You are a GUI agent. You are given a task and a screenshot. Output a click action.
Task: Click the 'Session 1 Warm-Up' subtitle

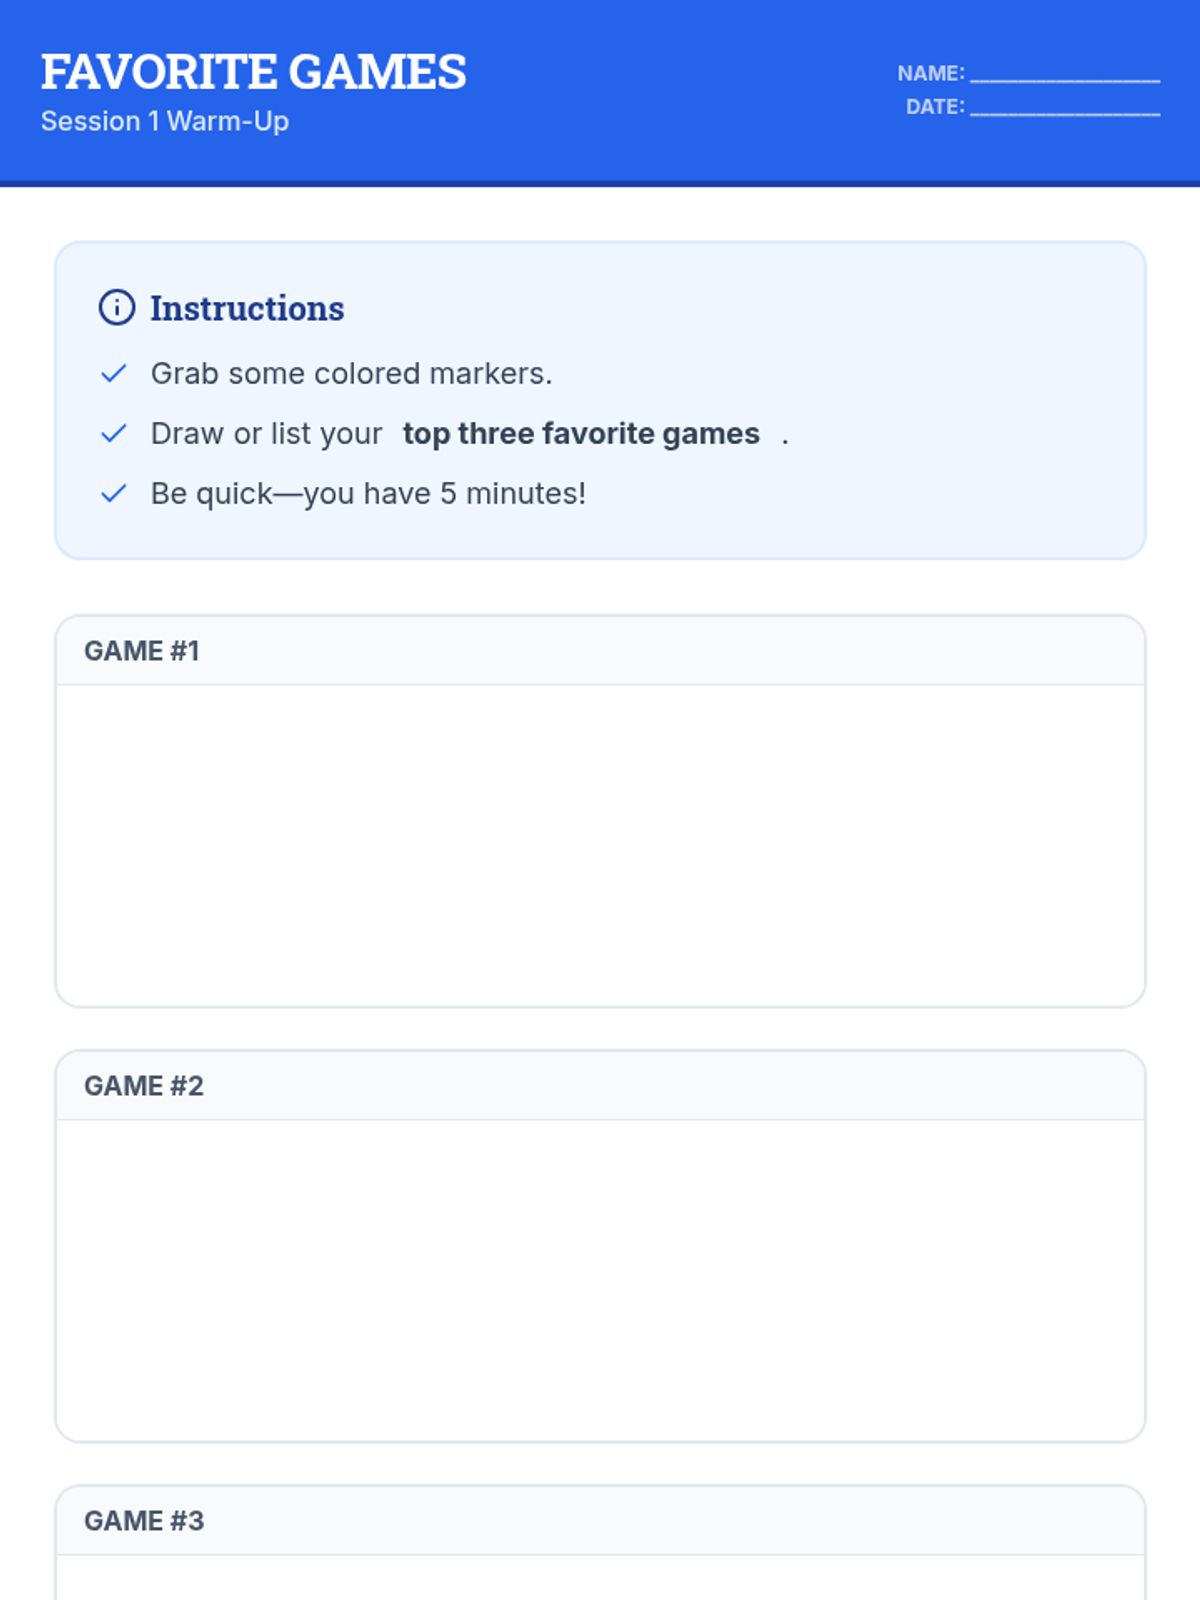[165, 121]
